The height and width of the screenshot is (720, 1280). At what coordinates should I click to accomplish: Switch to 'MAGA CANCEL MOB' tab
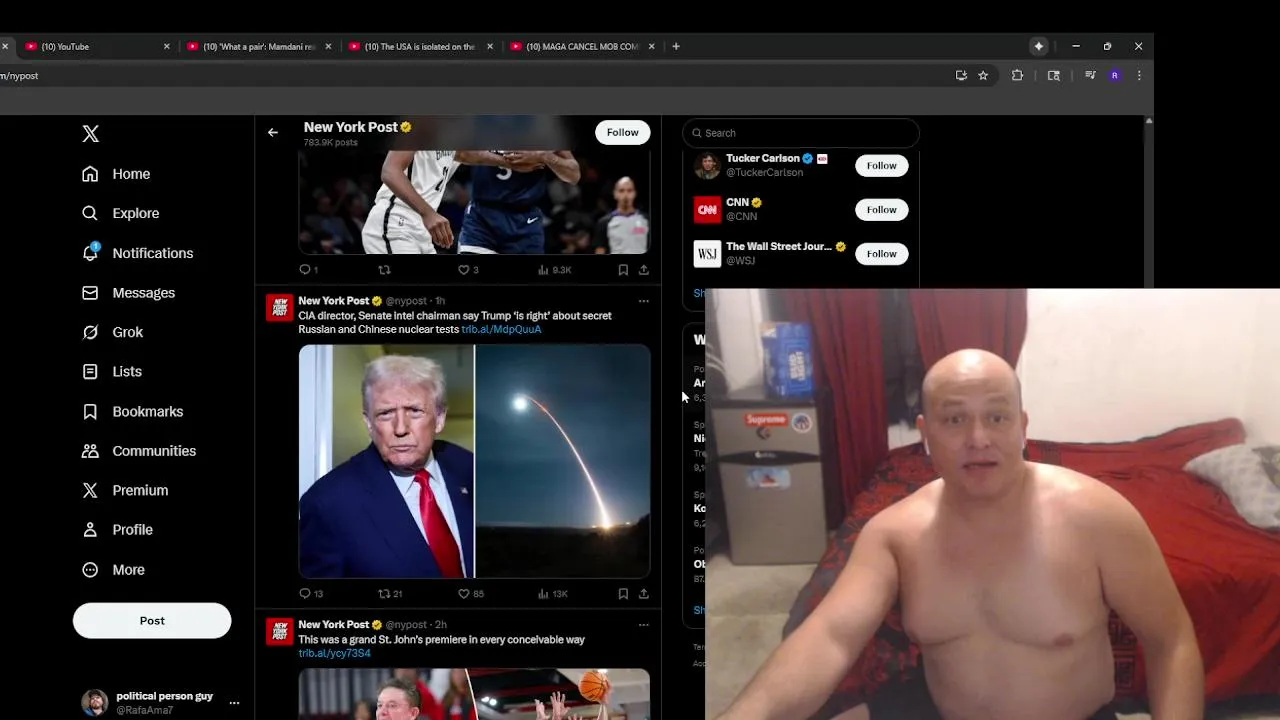tap(582, 46)
